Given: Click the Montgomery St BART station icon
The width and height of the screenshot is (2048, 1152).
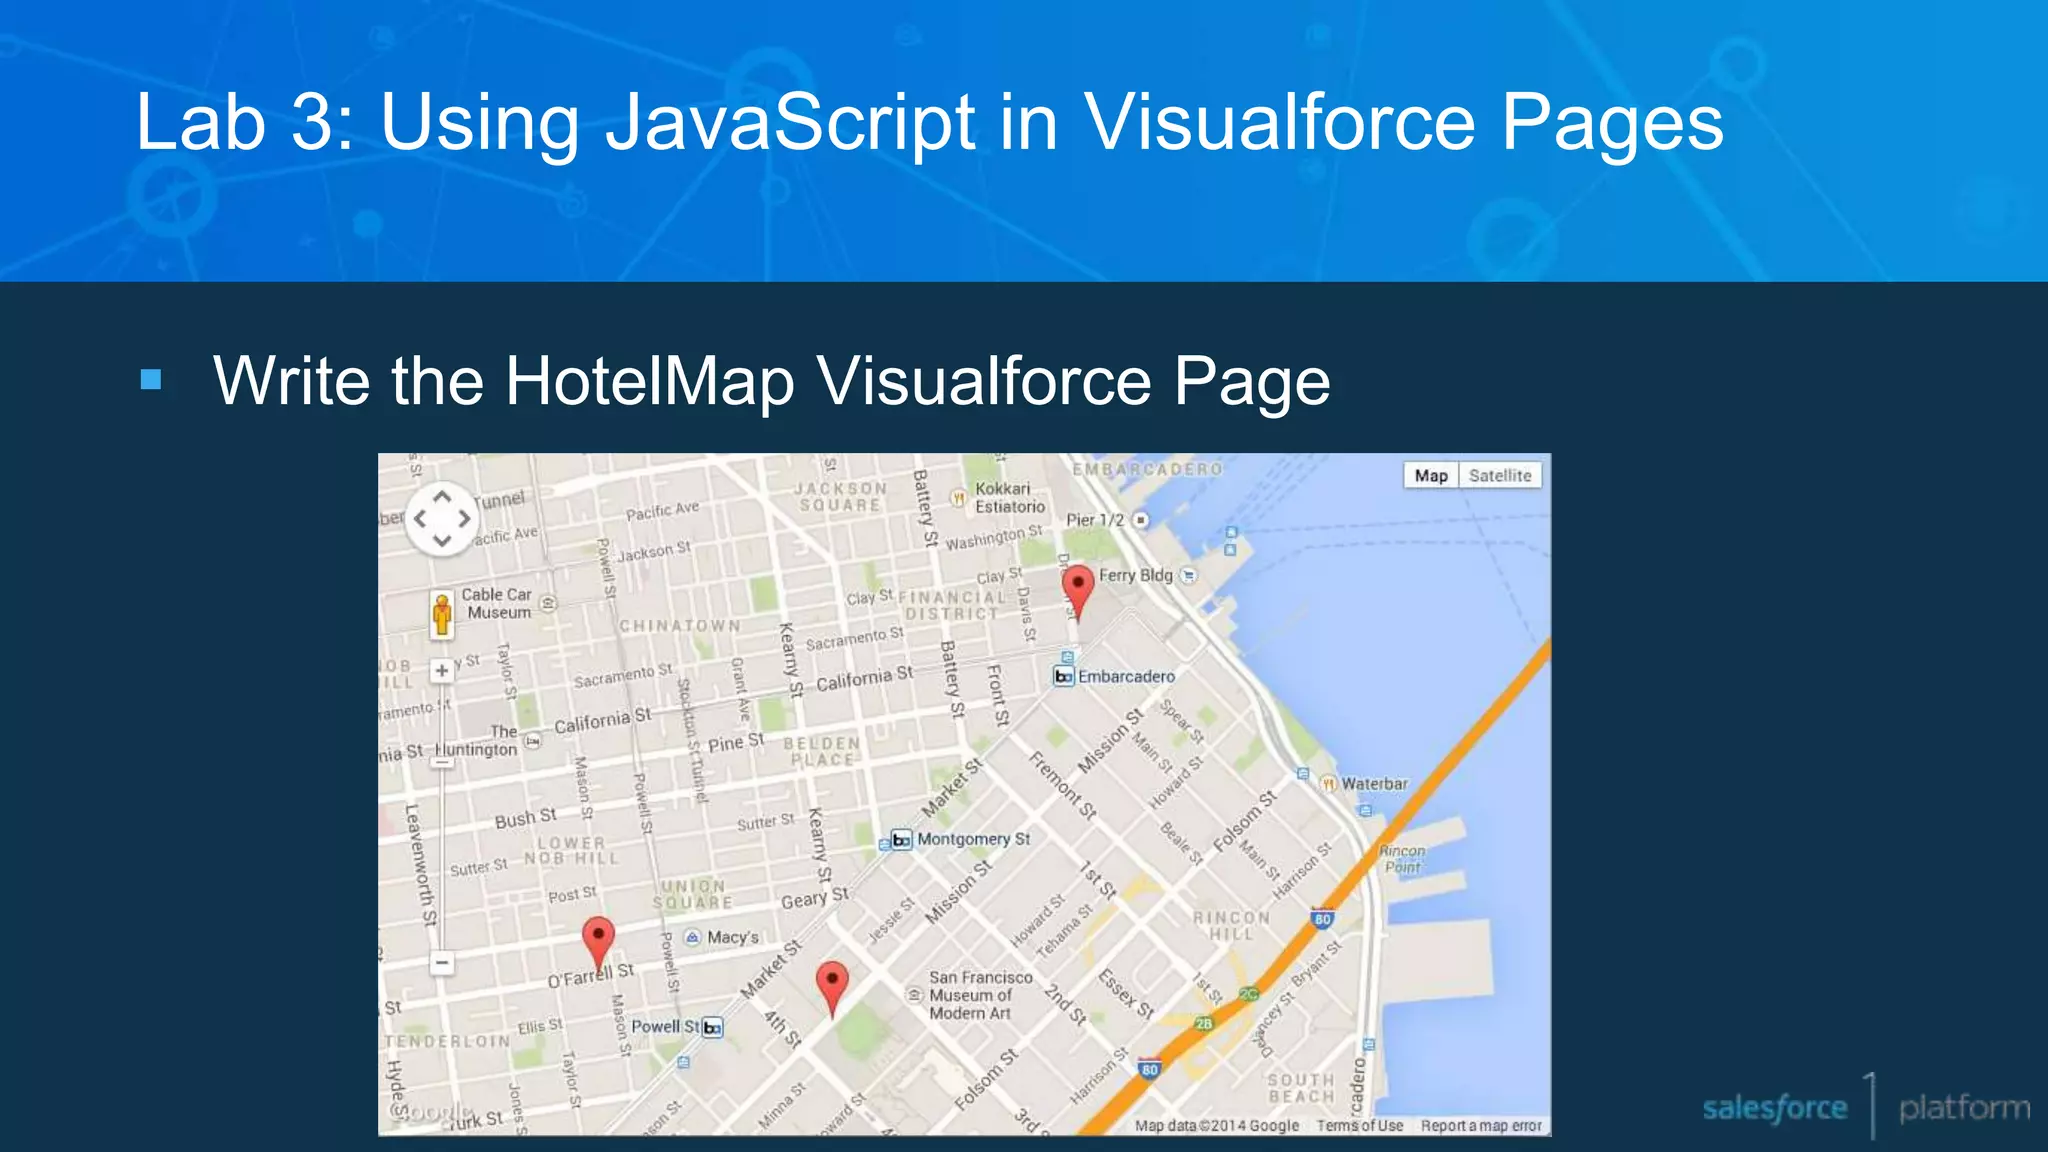Looking at the screenshot, I should [x=901, y=840].
